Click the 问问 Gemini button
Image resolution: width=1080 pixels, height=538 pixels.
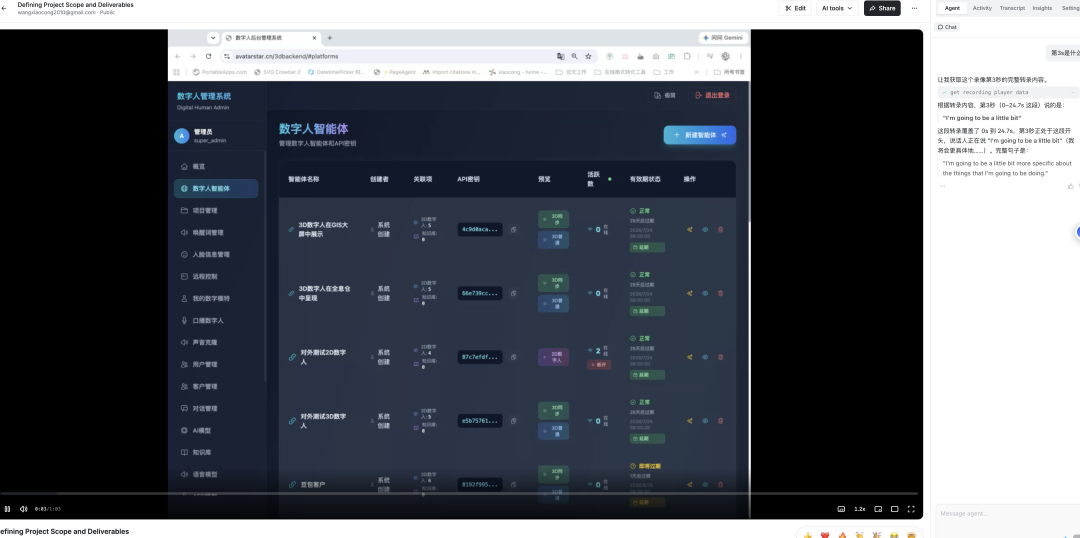pos(723,38)
